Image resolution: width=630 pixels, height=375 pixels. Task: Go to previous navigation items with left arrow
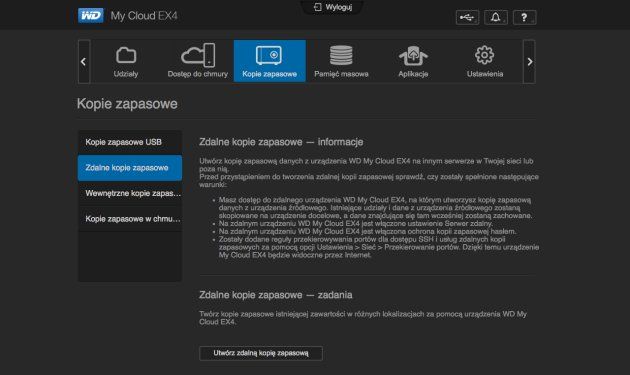point(84,61)
